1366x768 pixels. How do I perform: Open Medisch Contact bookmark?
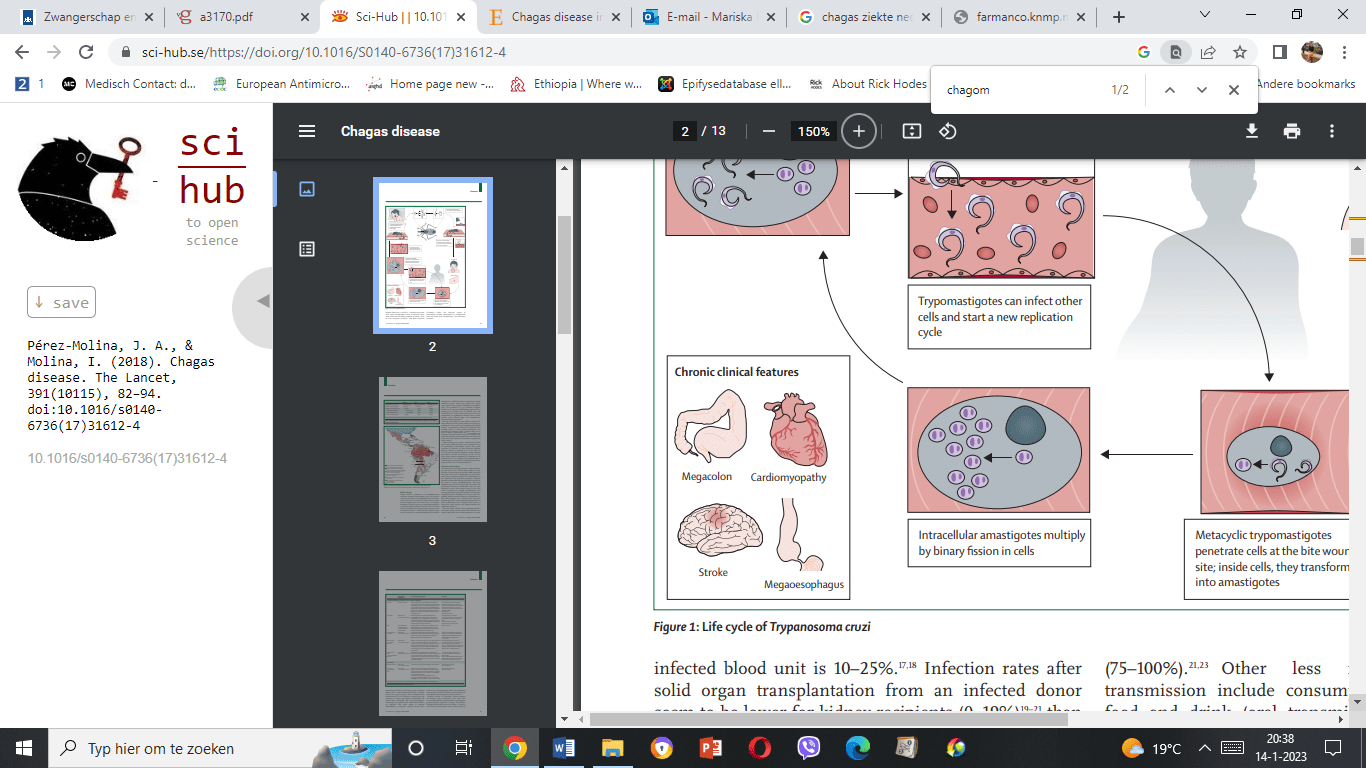(x=128, y=84)
